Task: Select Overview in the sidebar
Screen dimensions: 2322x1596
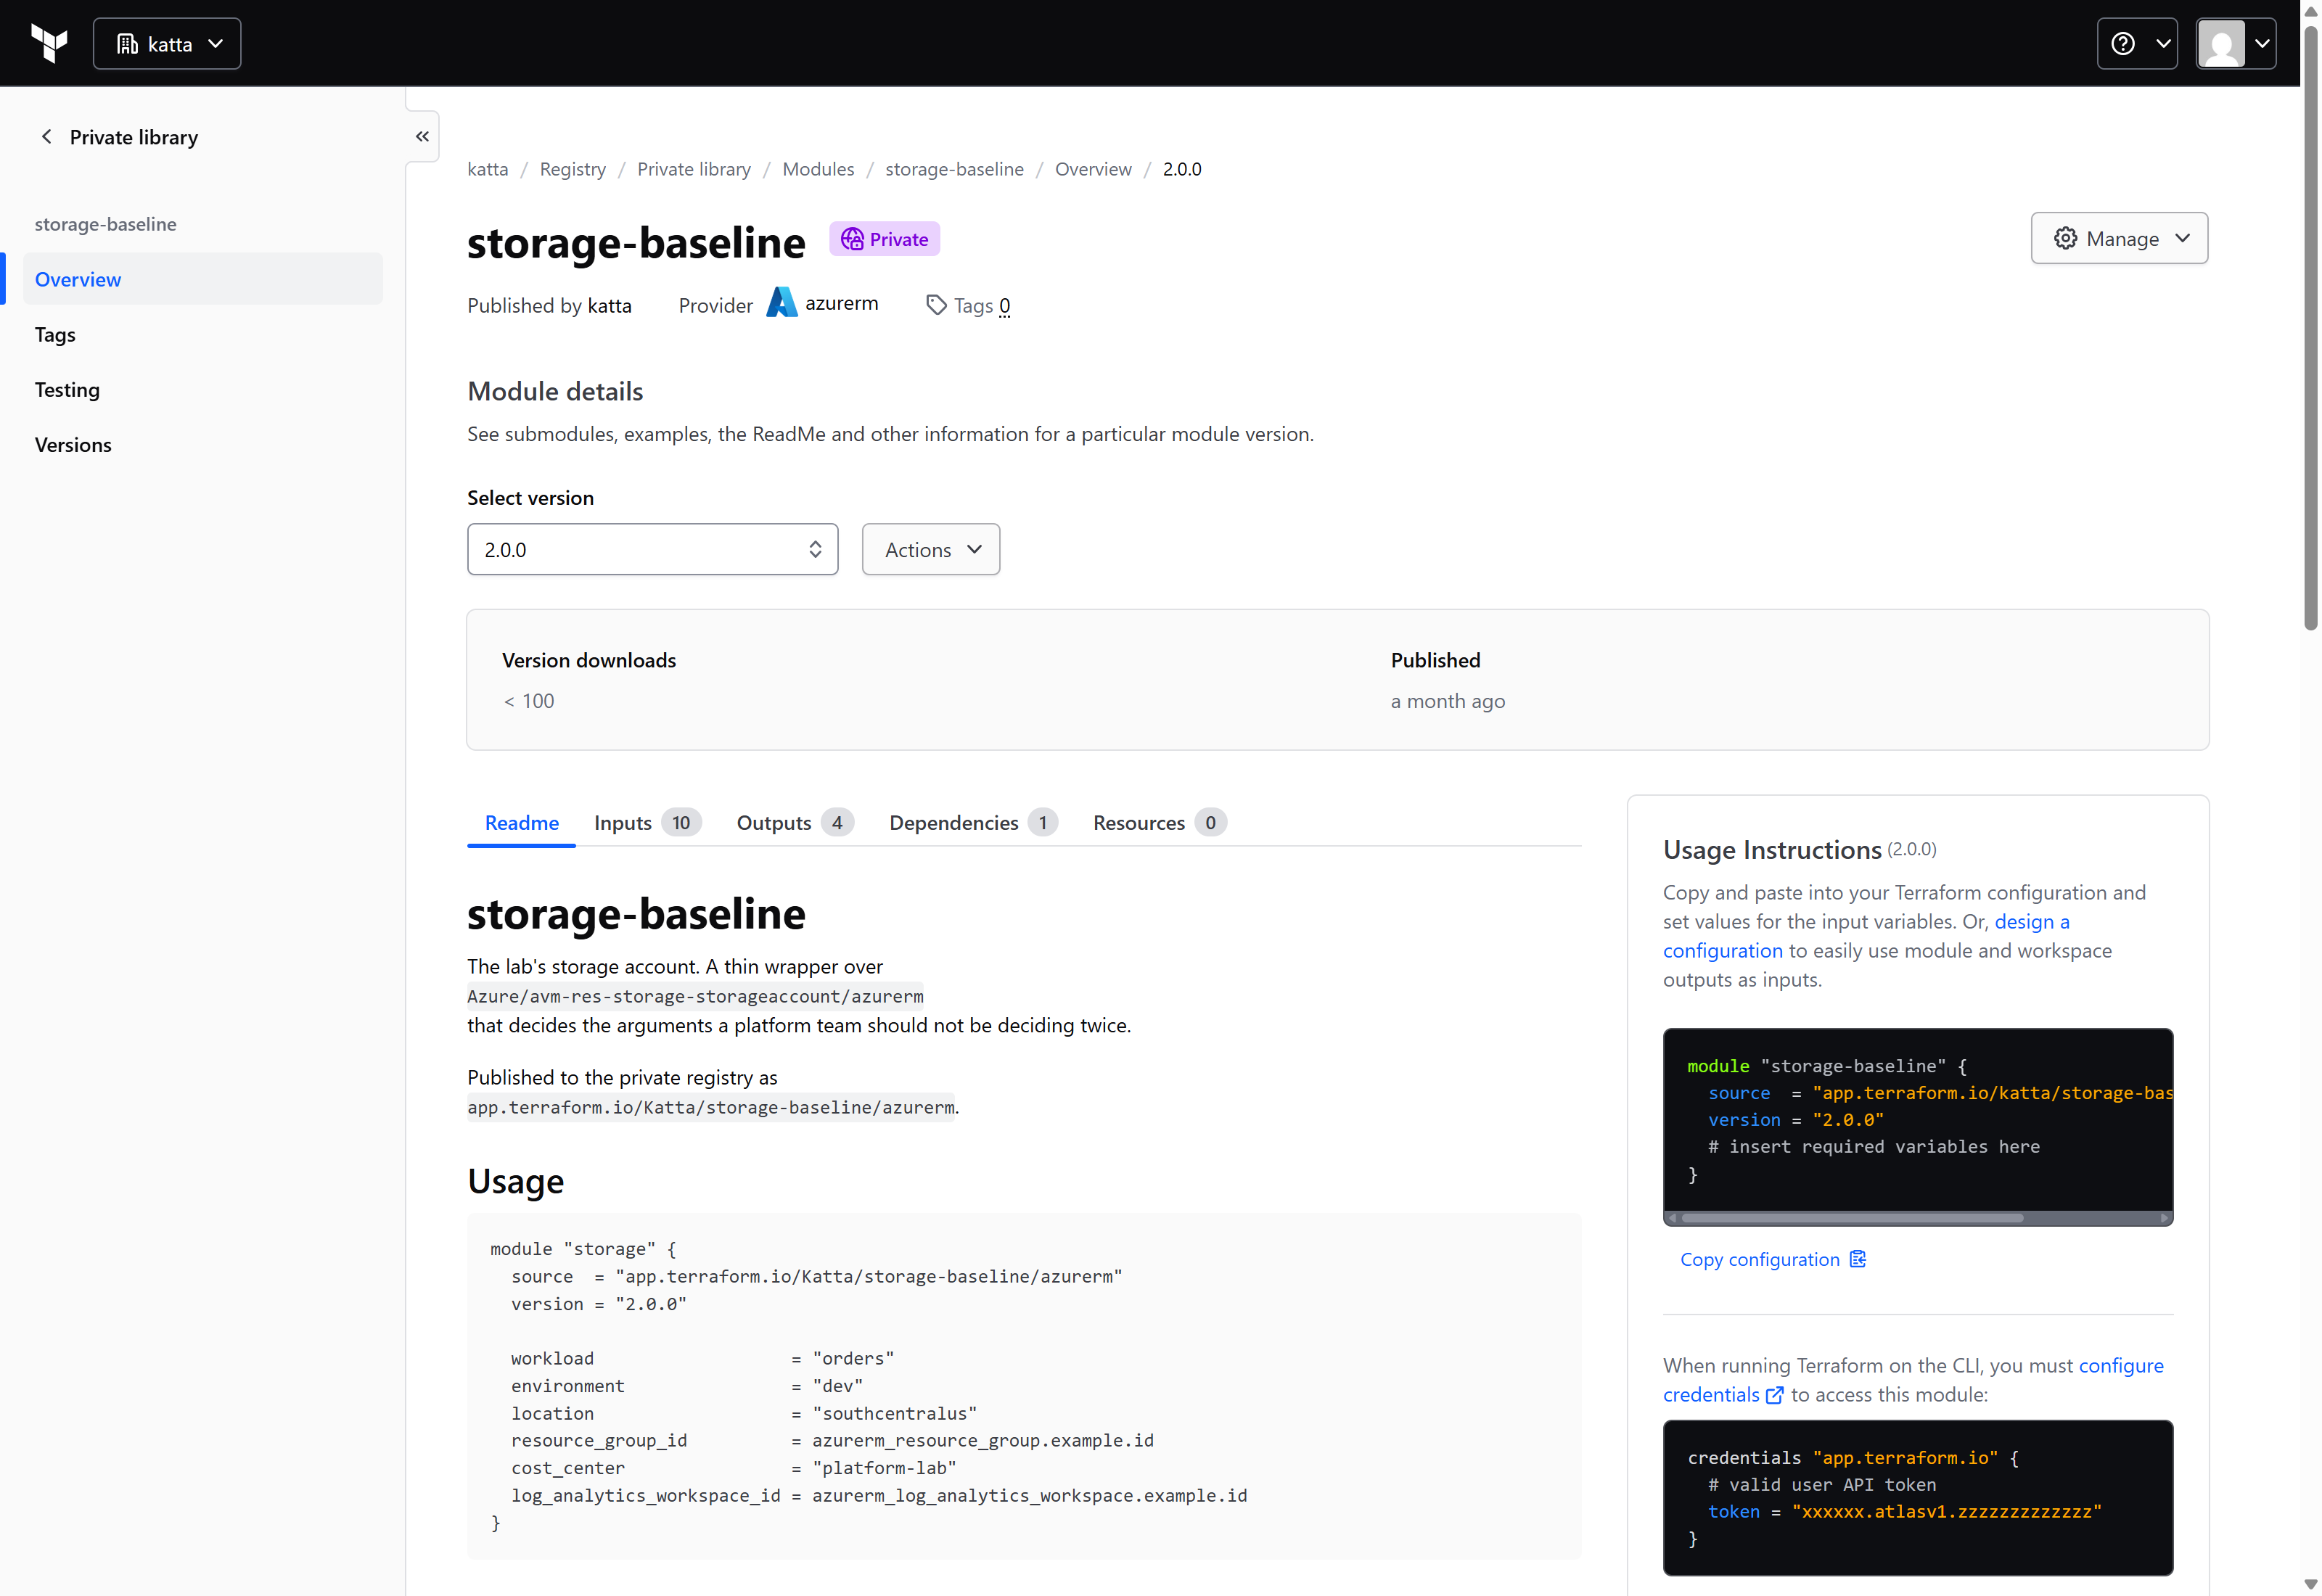Action: tap(203, 279)
